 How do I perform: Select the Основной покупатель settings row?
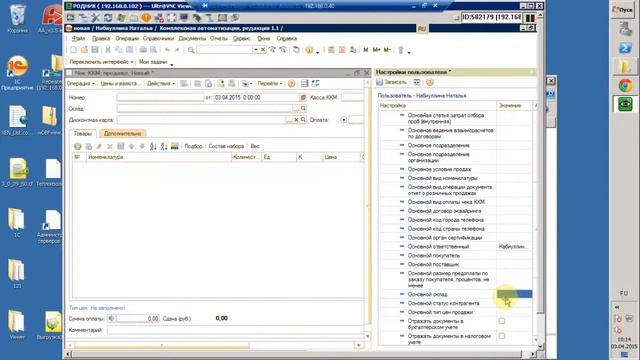[x=456, y=256]
